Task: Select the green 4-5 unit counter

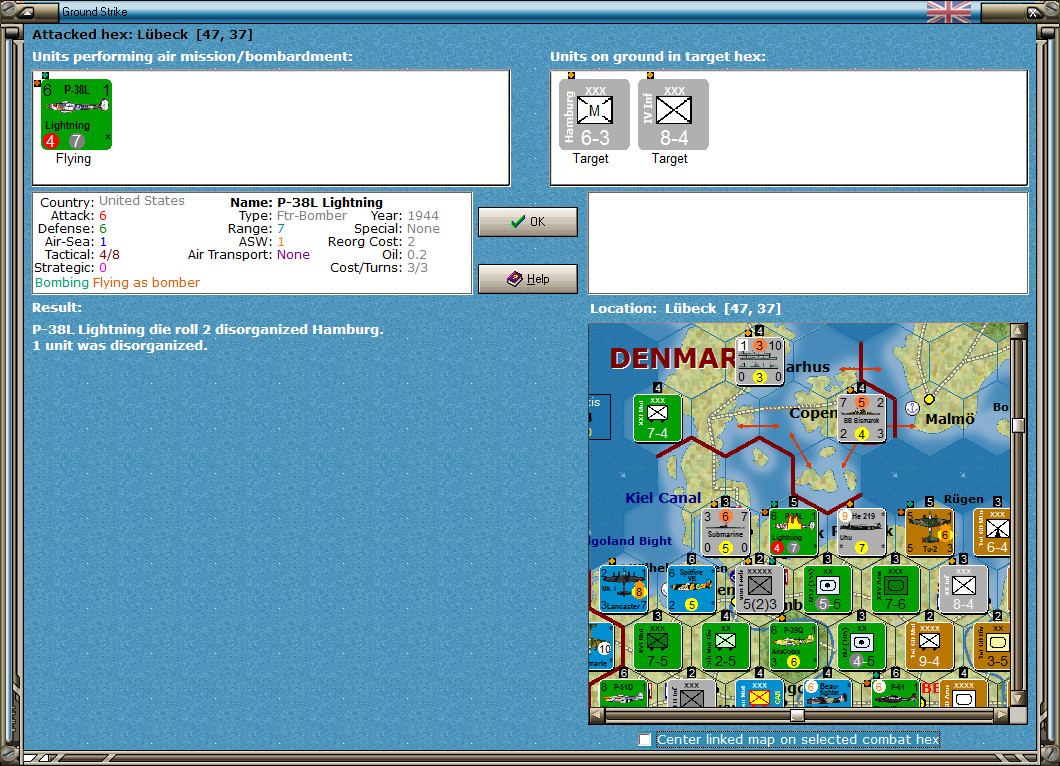Action: pos(861,646)
